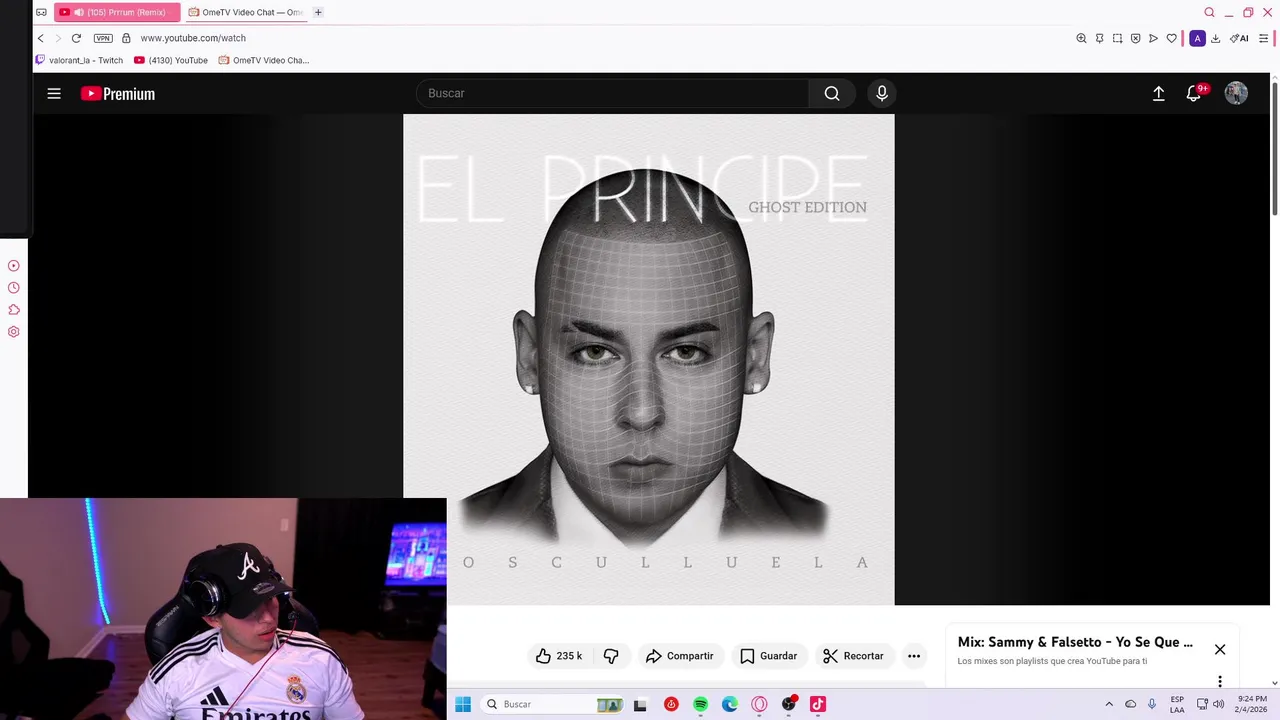Click the www.youtube.com/watch address bar
Image resolution: width=1280 pixels, height=720 pixels.
(193, 38)
